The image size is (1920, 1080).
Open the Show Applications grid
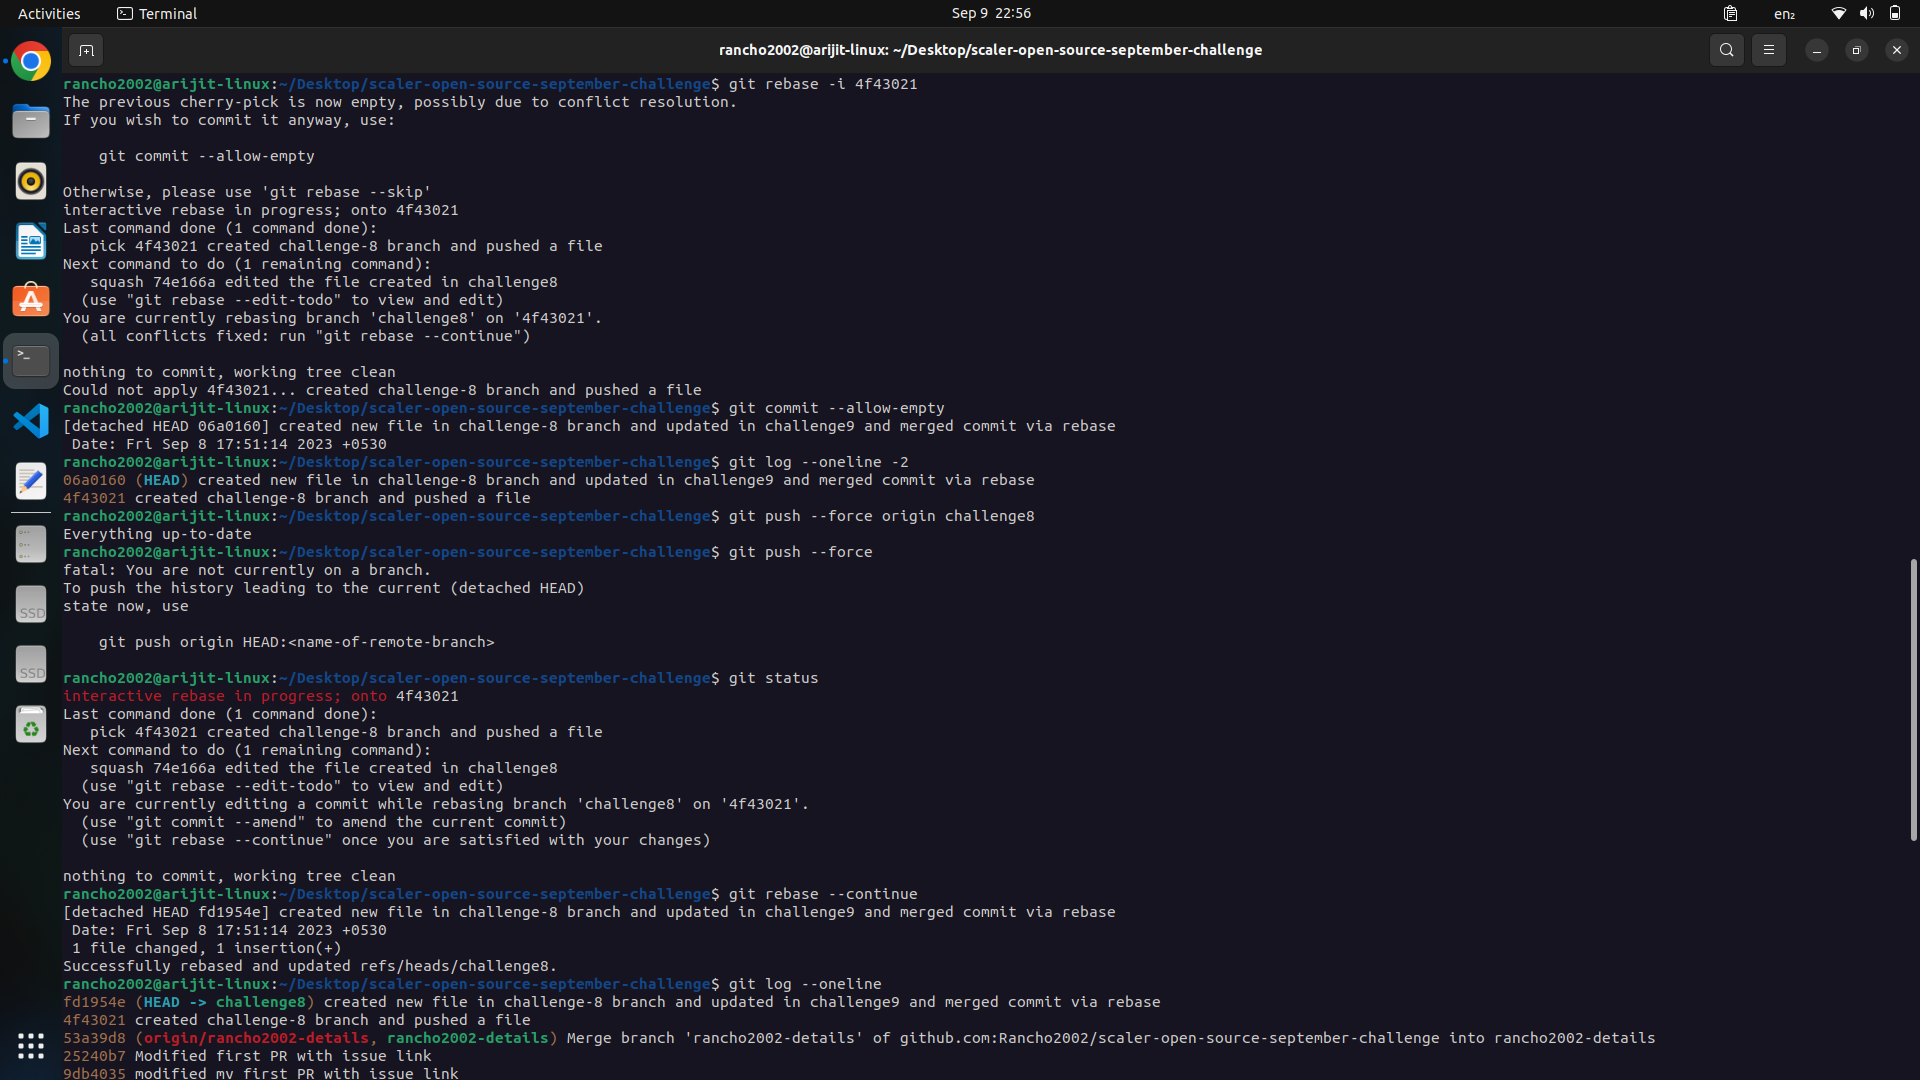(30, 1046)
